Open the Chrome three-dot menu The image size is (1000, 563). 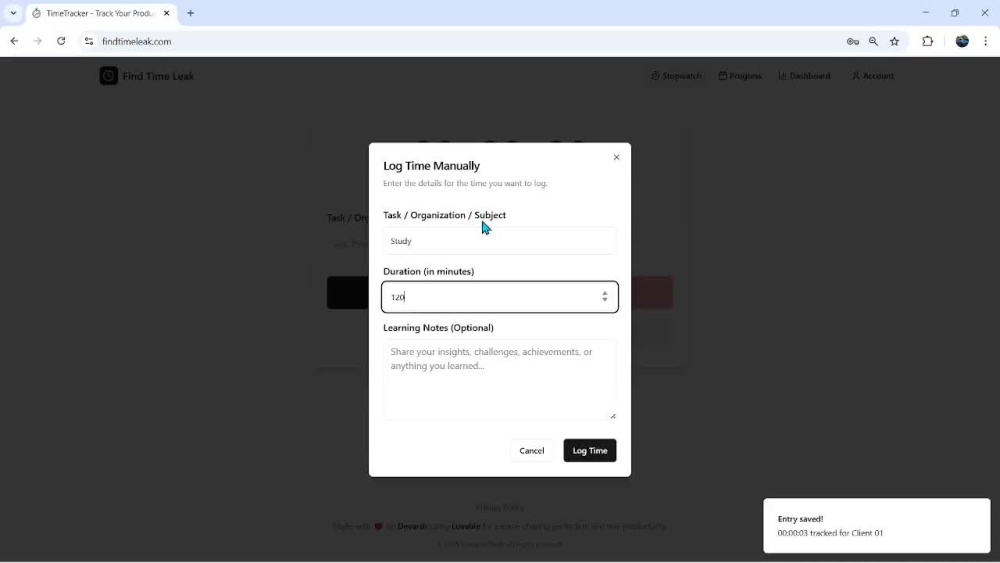coord(985,41)
